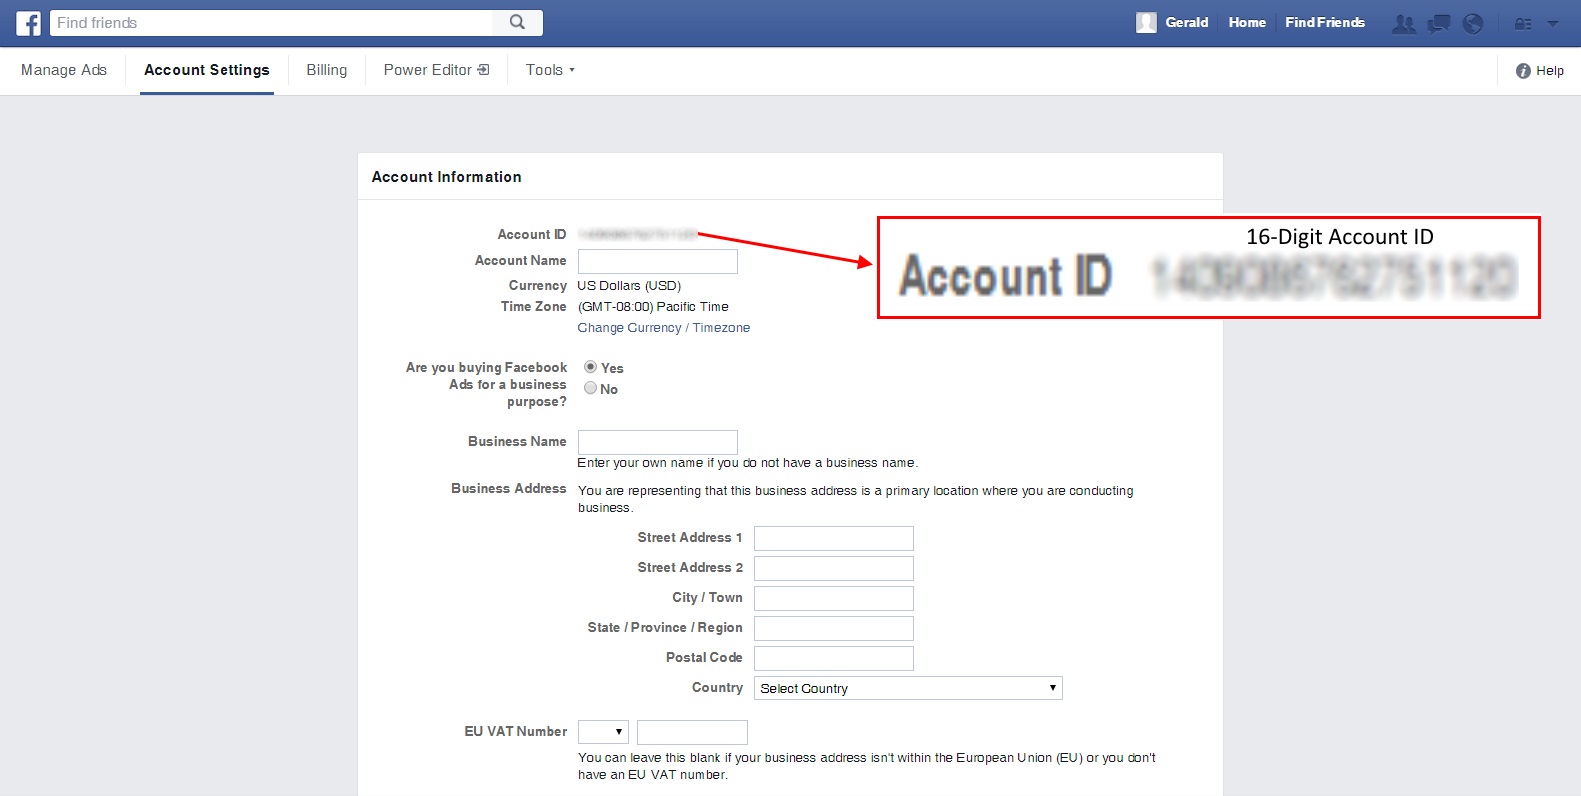
Task: Open the notifications globe icon
Action: [x=1472, y=23]
